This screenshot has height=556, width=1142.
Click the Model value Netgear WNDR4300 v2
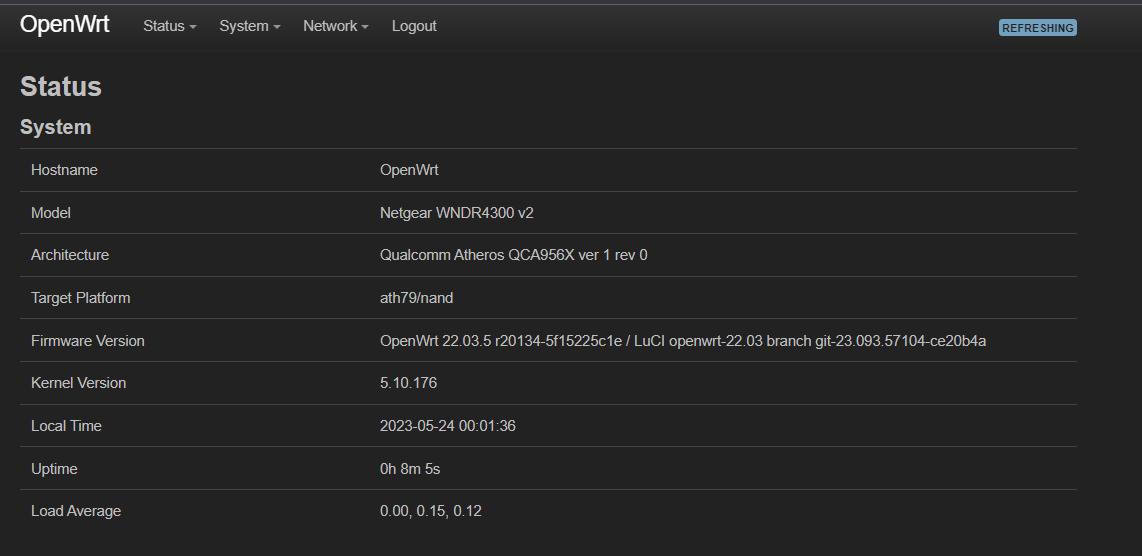[457, 213]
